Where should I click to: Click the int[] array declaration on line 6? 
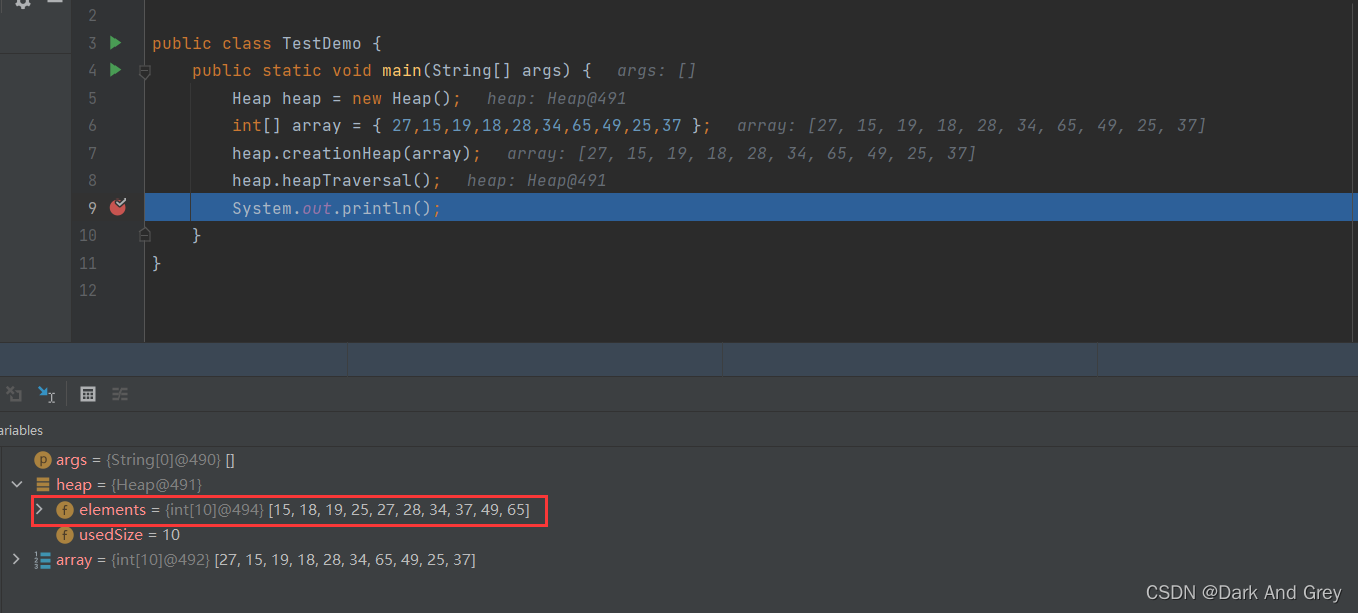pyautogui.click(x=471, y=125)
